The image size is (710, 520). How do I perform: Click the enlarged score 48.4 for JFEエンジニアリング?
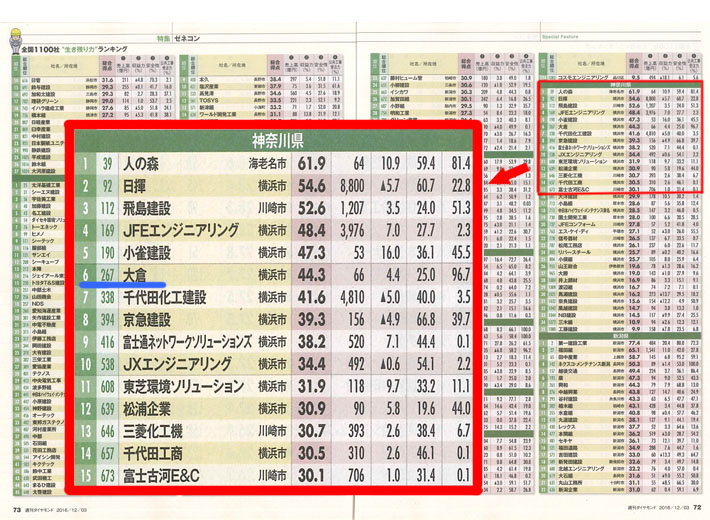(x=312, y=231)
